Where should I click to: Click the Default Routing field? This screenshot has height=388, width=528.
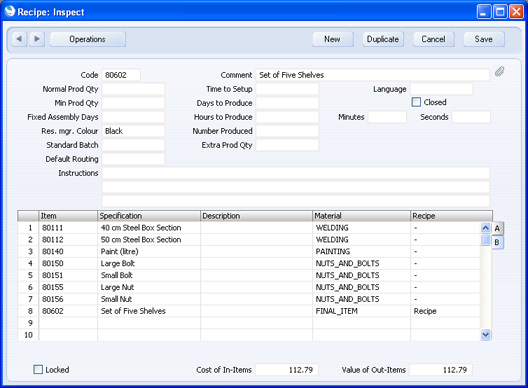pyautogui.click(x=133, y=159)
